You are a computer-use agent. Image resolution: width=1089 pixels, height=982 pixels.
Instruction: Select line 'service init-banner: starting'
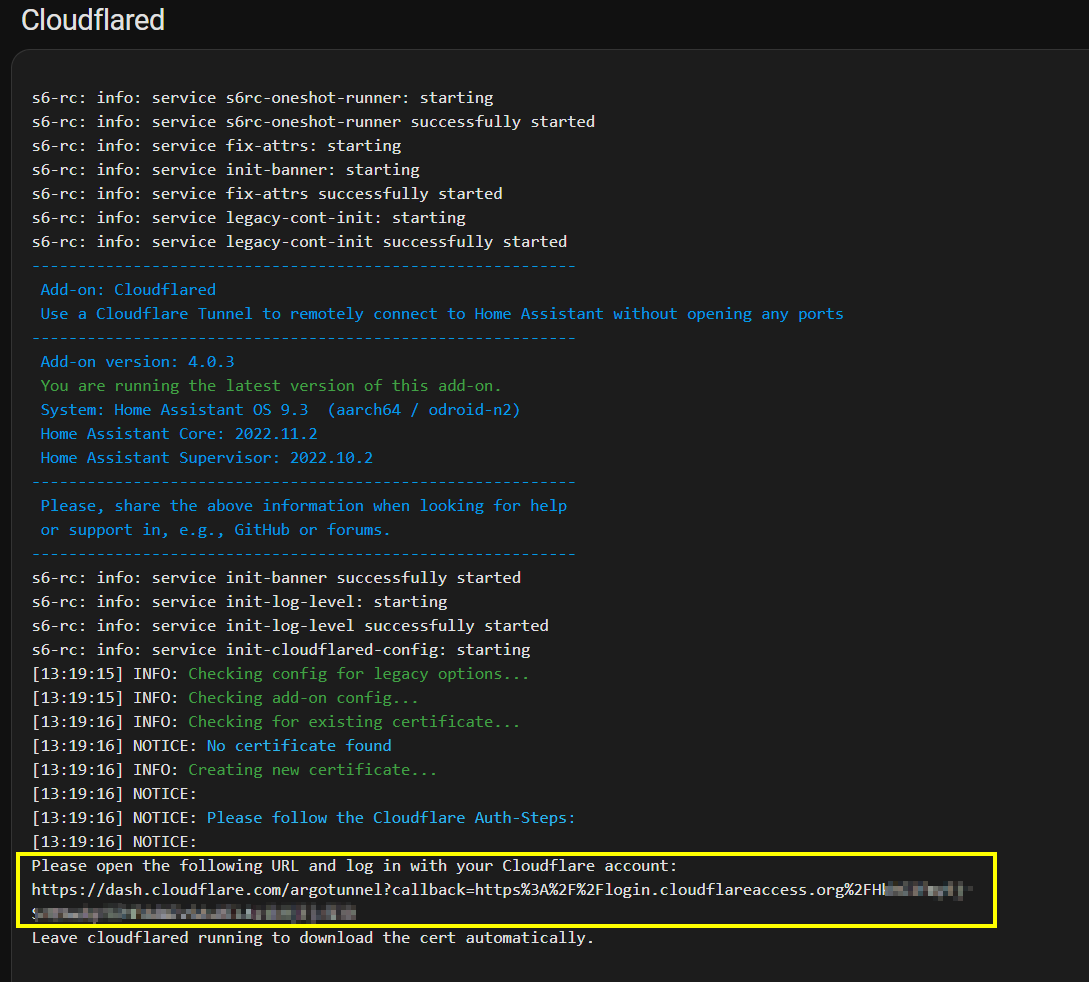[x=226, y=170]
